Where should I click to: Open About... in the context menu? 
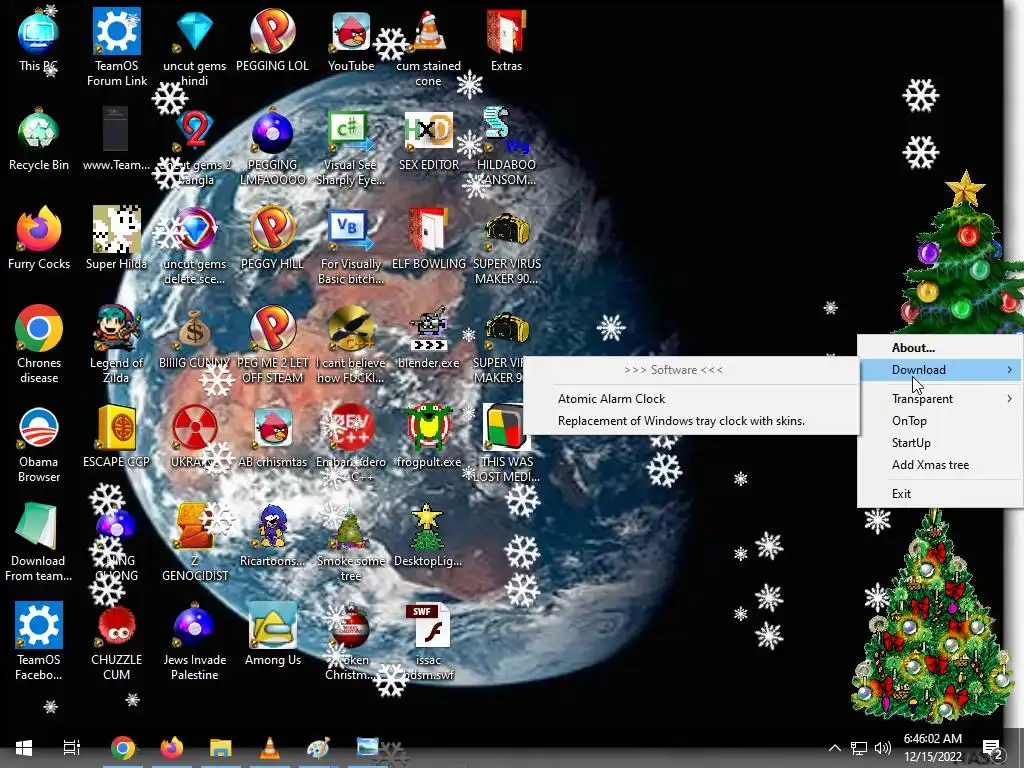pos(940,347)
